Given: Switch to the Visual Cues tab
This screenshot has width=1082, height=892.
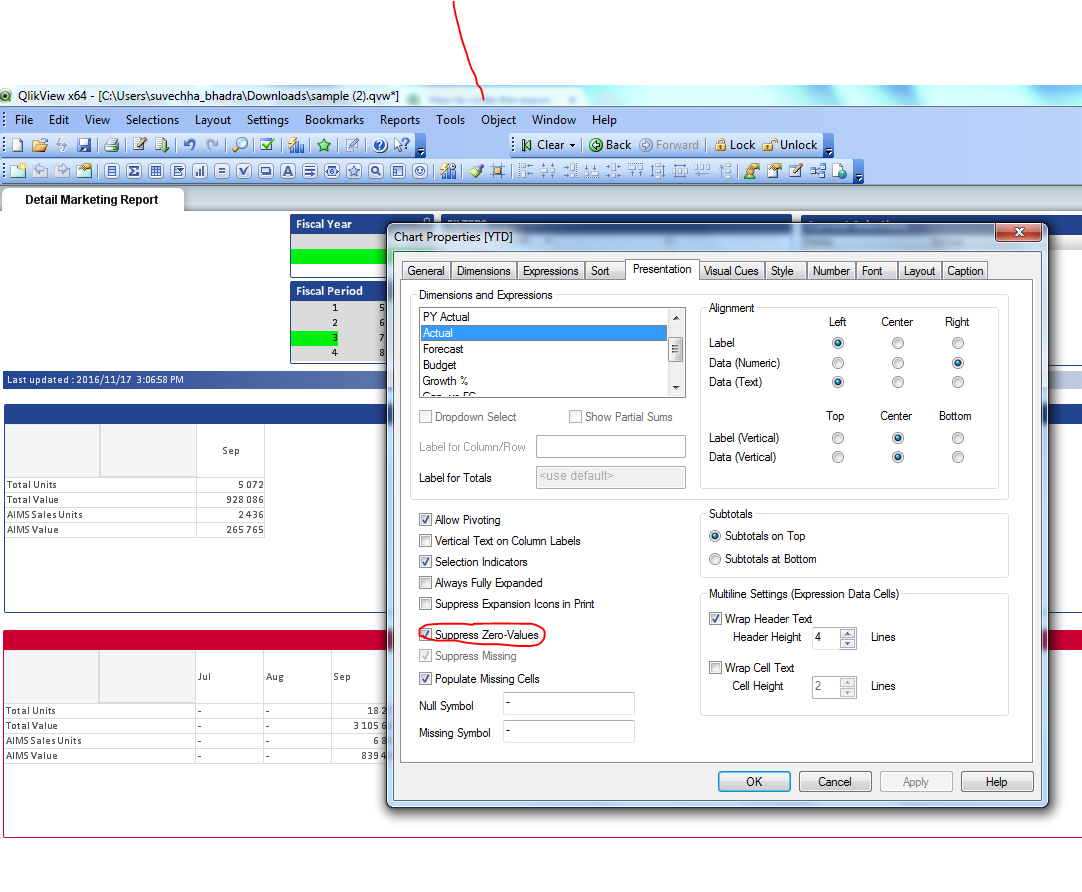Looking at the screenshot, I should [730, 271].
